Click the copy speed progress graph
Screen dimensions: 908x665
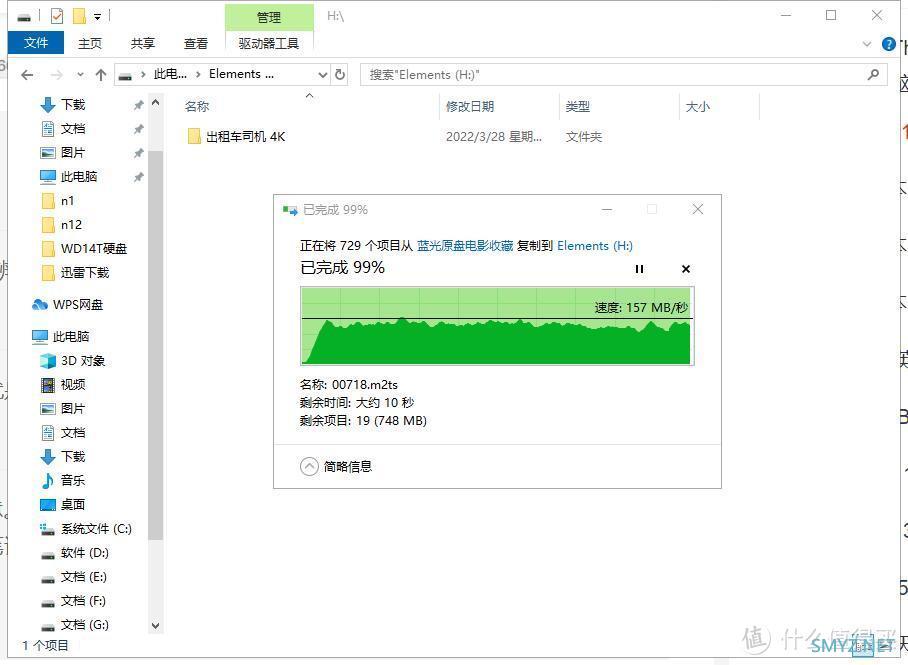click(x=497, y=326)
